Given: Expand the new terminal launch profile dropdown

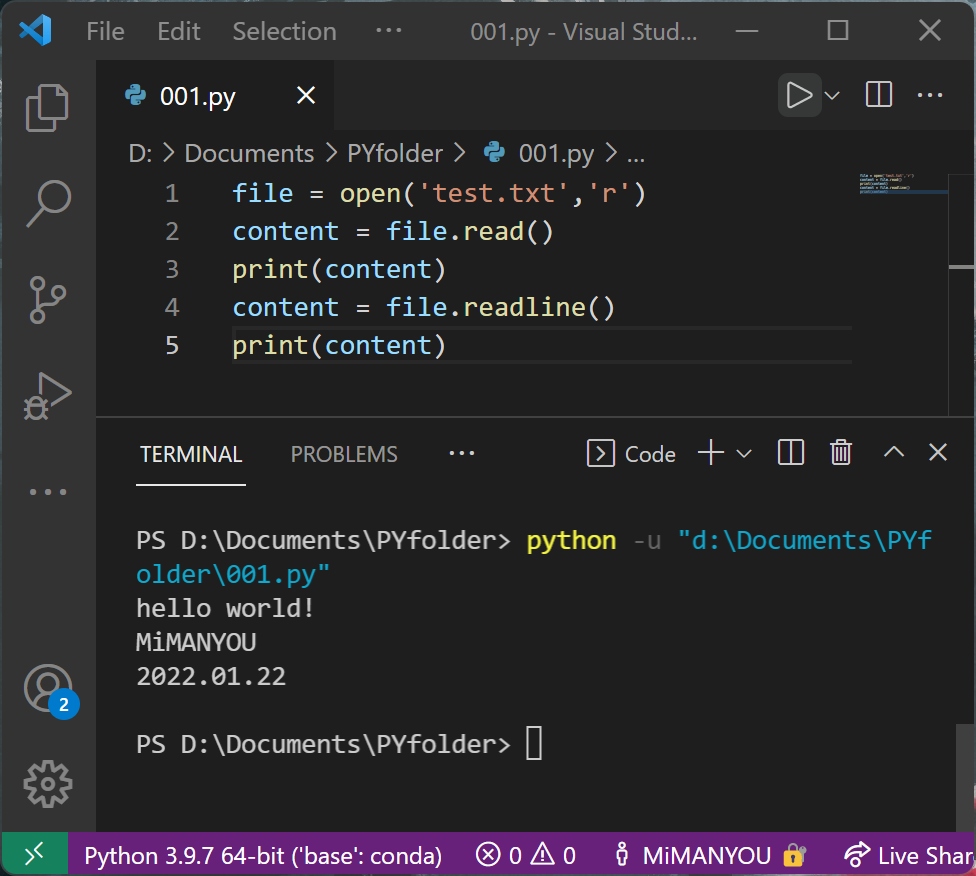Looking at the screenshot, I should click(744, 454).
